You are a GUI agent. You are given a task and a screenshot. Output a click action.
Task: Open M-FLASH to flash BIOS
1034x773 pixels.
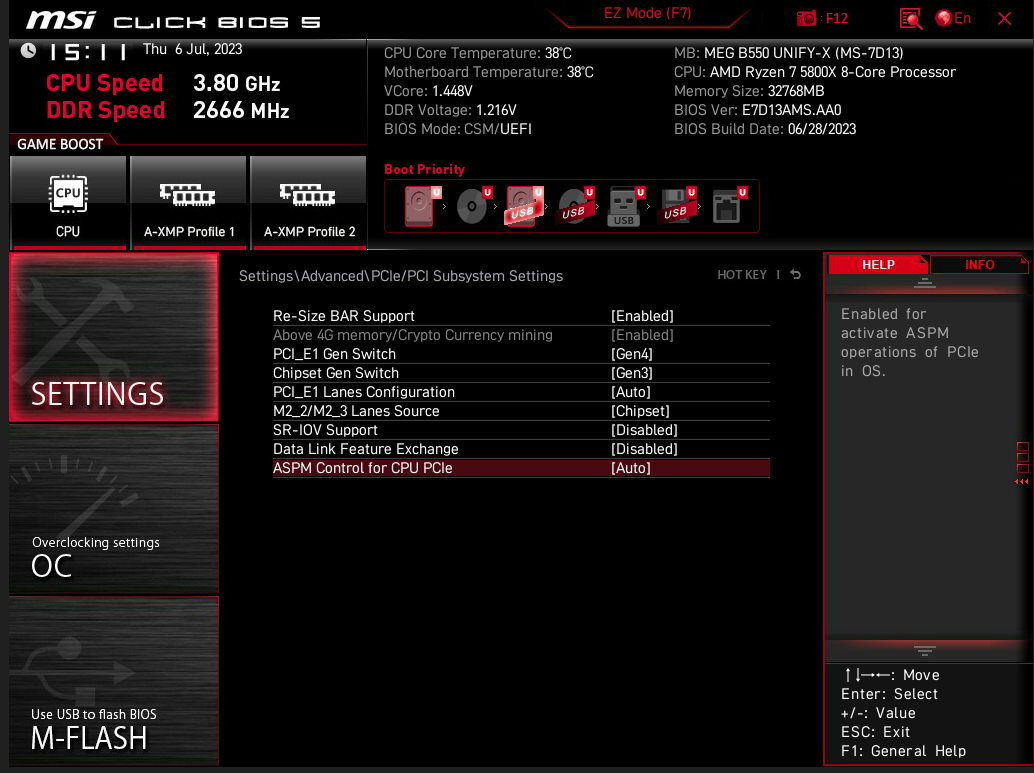pos(114,681)
